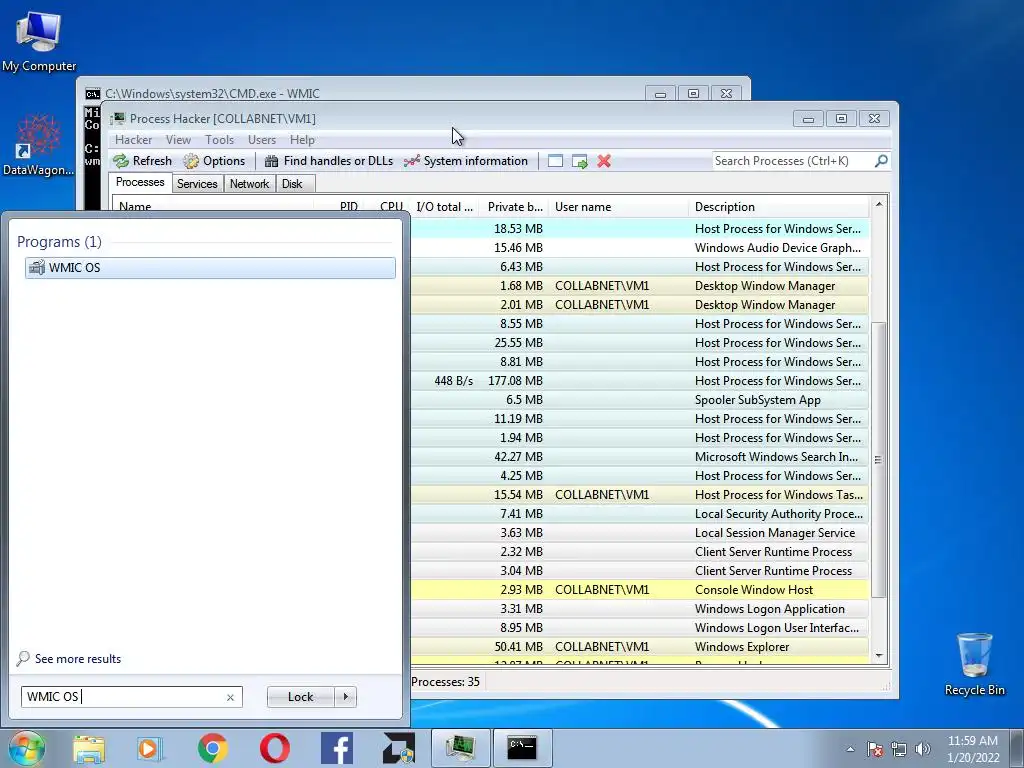The image size is (1024, 768).
Task: Switch to the Network tab
Action: pos(249,184)
